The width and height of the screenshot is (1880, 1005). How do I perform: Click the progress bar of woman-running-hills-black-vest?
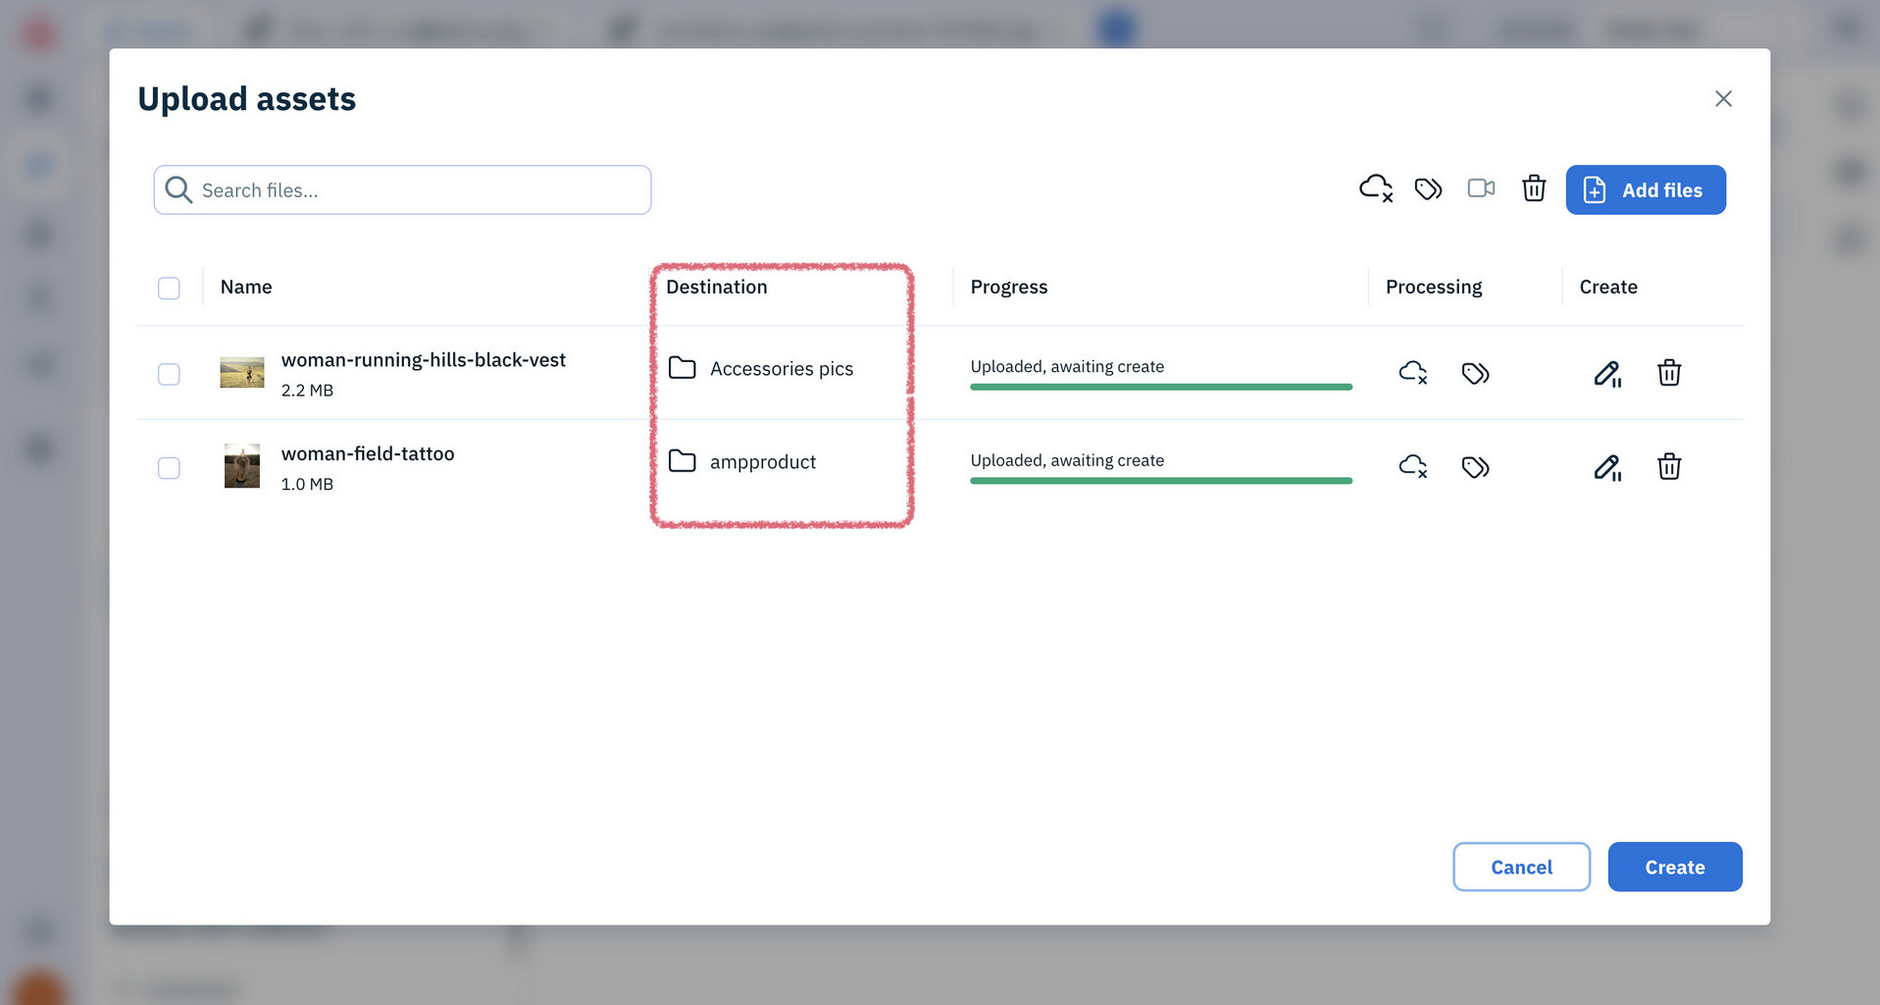pyautogui.click(x=1161, y=387)
